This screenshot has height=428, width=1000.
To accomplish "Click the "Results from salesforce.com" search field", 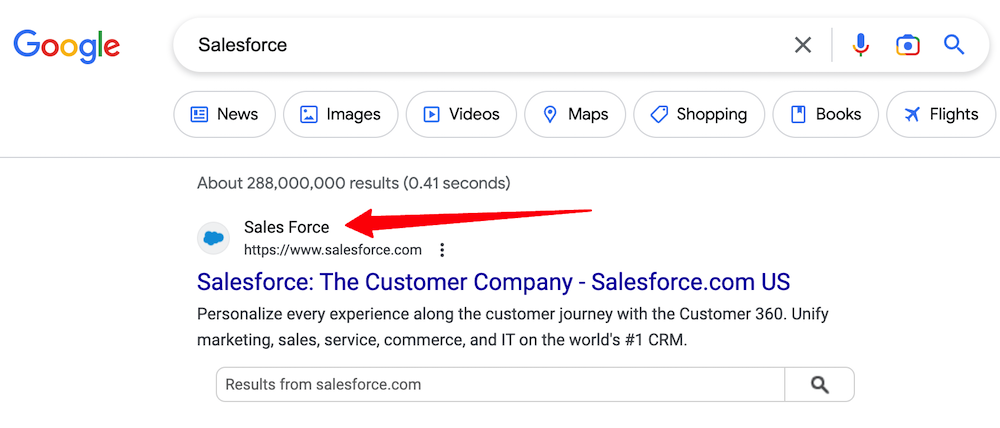I will click(500, 384).
